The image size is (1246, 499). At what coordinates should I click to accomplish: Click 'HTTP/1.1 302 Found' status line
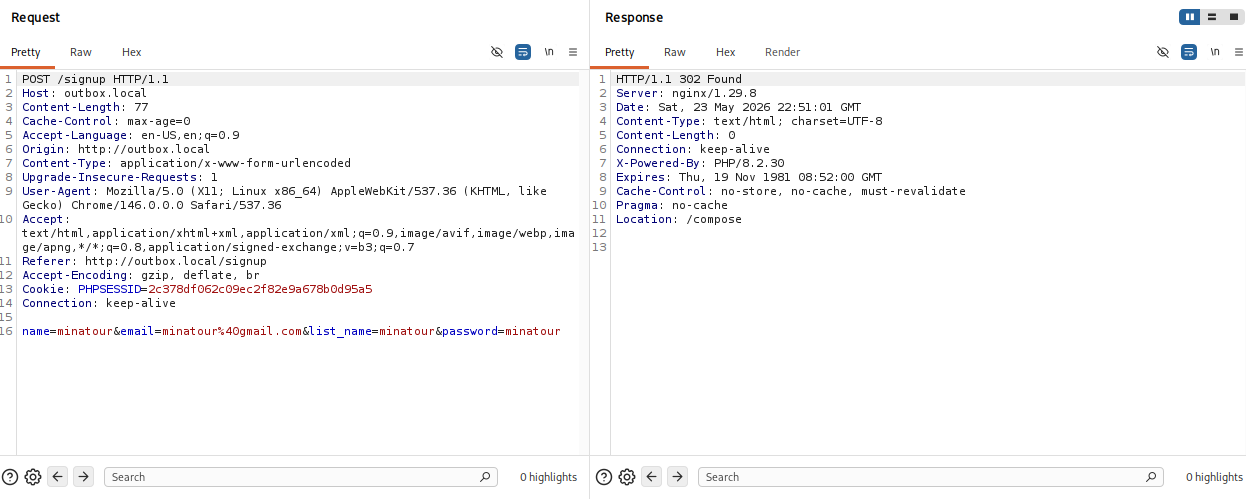pos(679,79)
